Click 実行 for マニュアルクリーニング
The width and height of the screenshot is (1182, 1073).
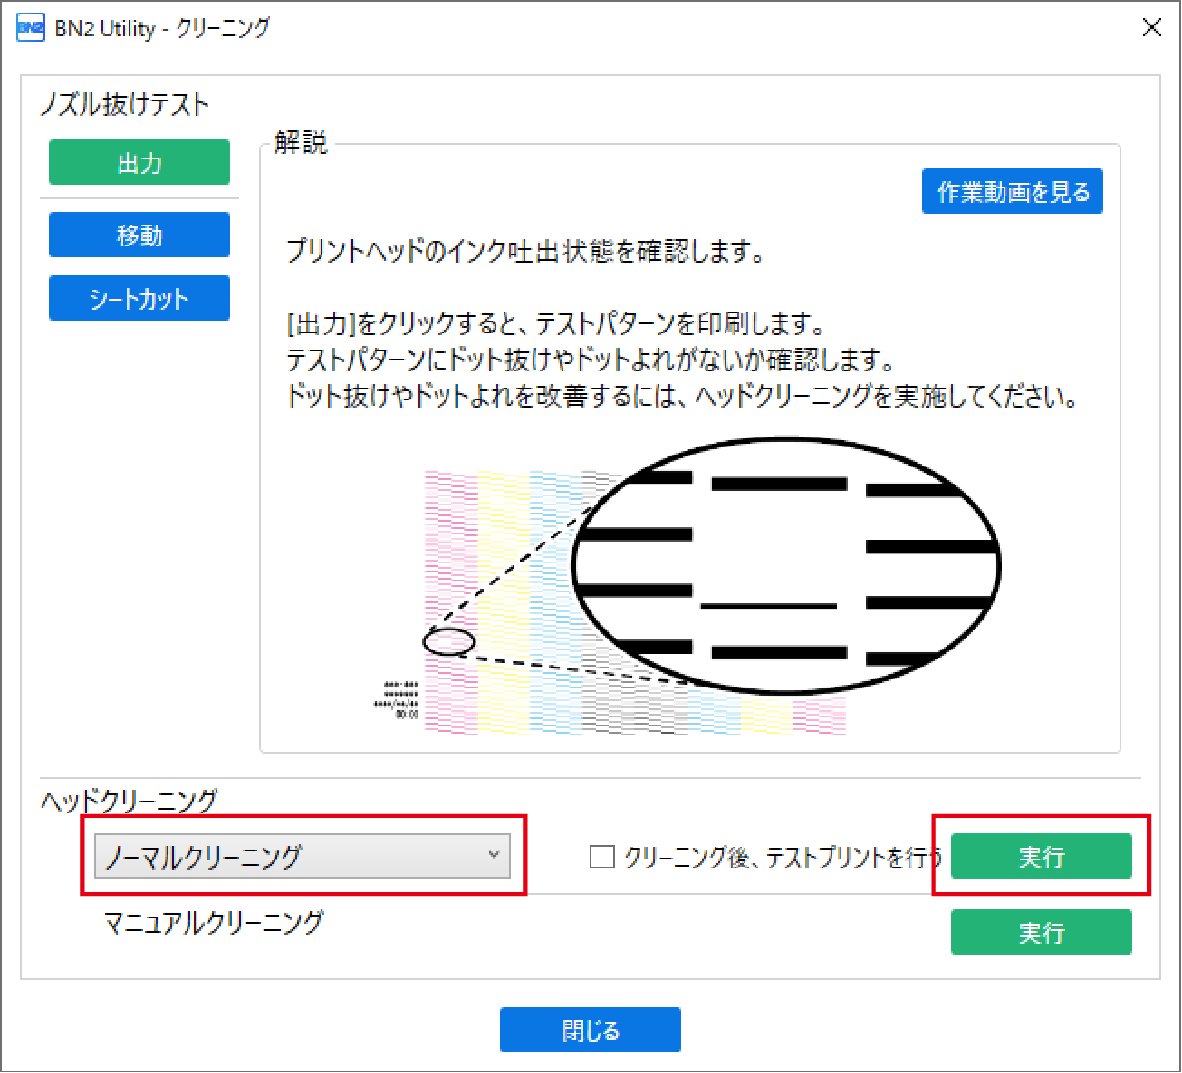1041,932
